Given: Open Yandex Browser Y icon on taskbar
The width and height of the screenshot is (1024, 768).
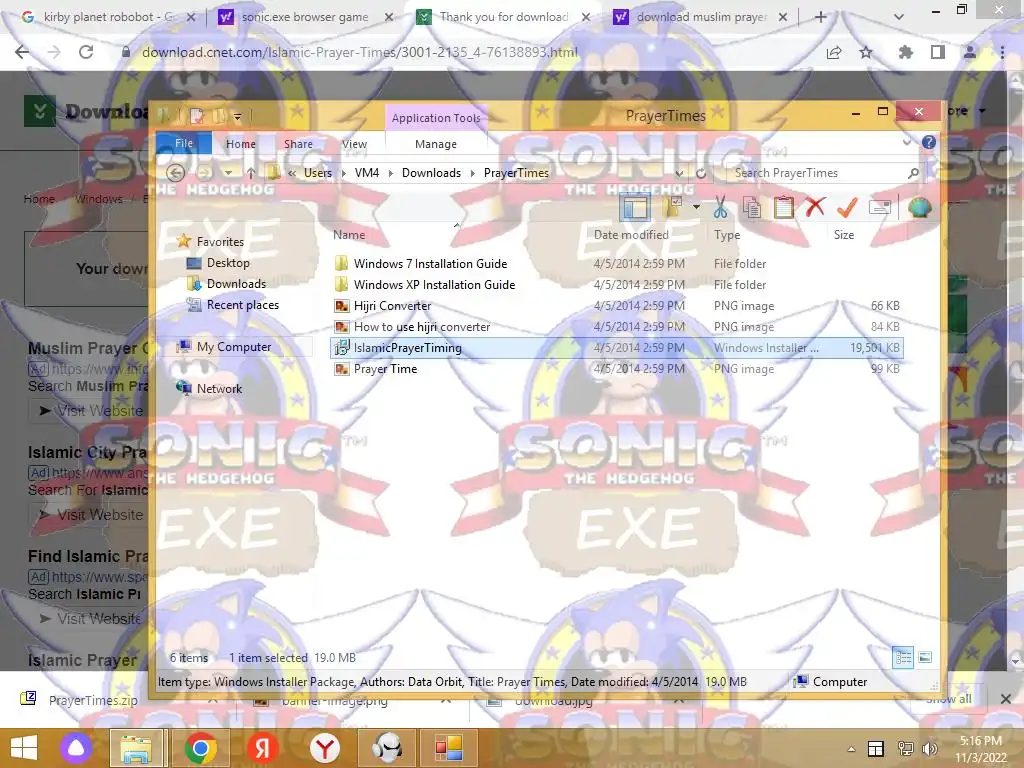Looking at the screenshot, I should coord(325,748).
